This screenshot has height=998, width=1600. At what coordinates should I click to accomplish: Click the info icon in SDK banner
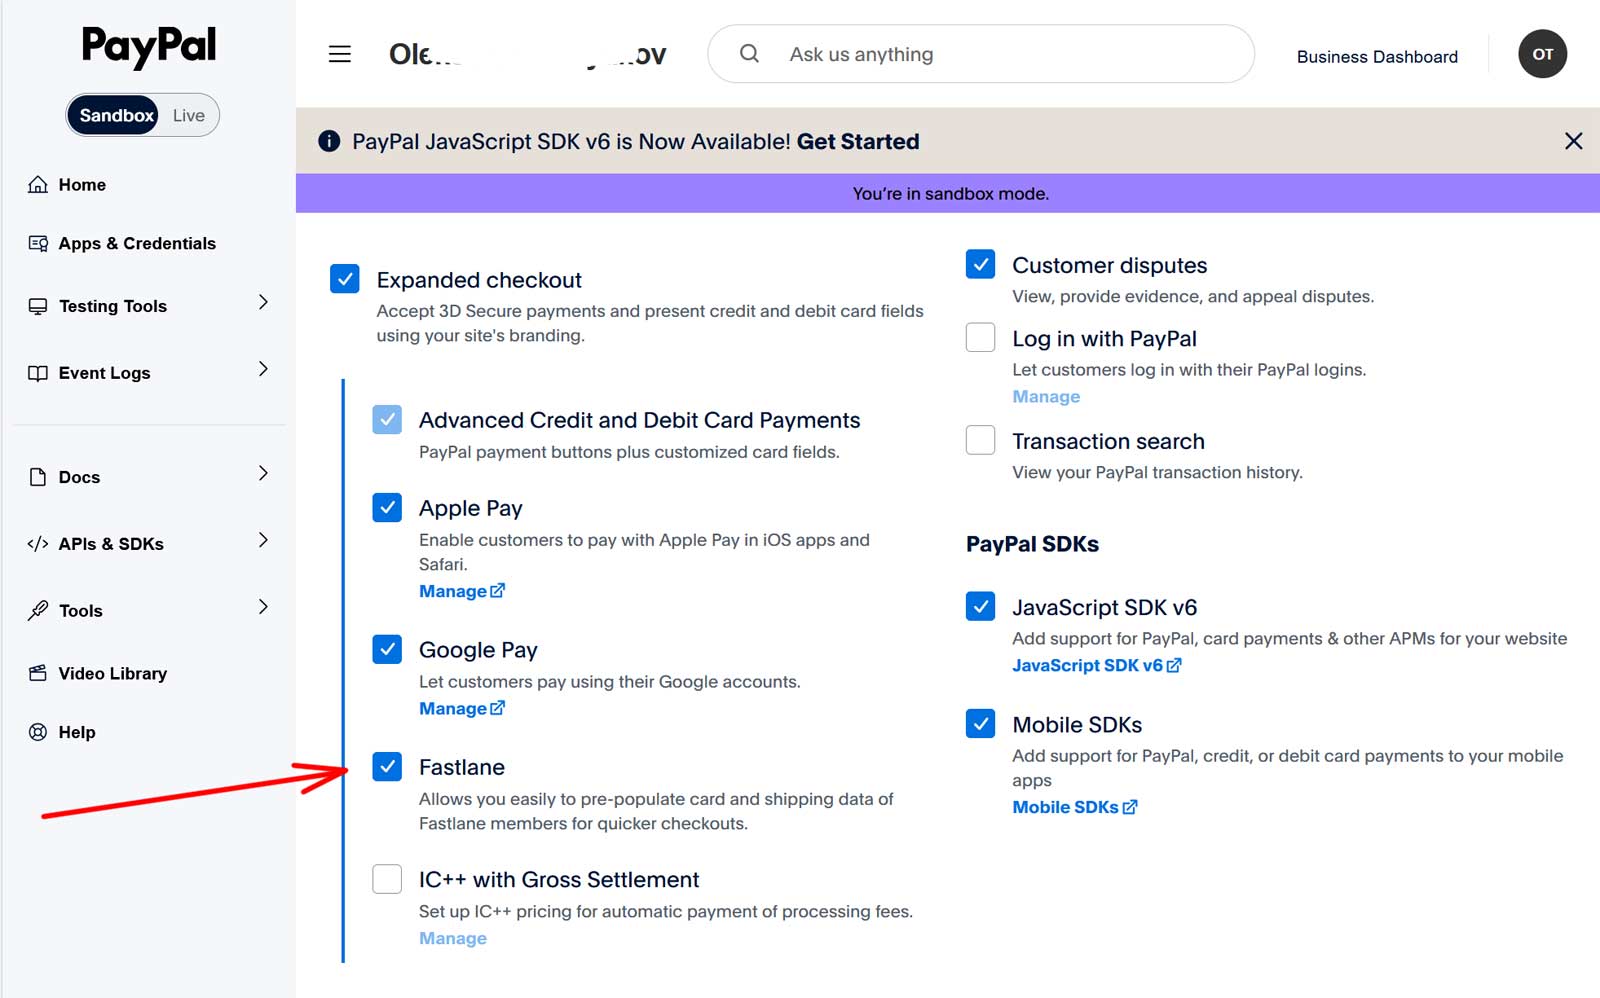pos(328,141)
